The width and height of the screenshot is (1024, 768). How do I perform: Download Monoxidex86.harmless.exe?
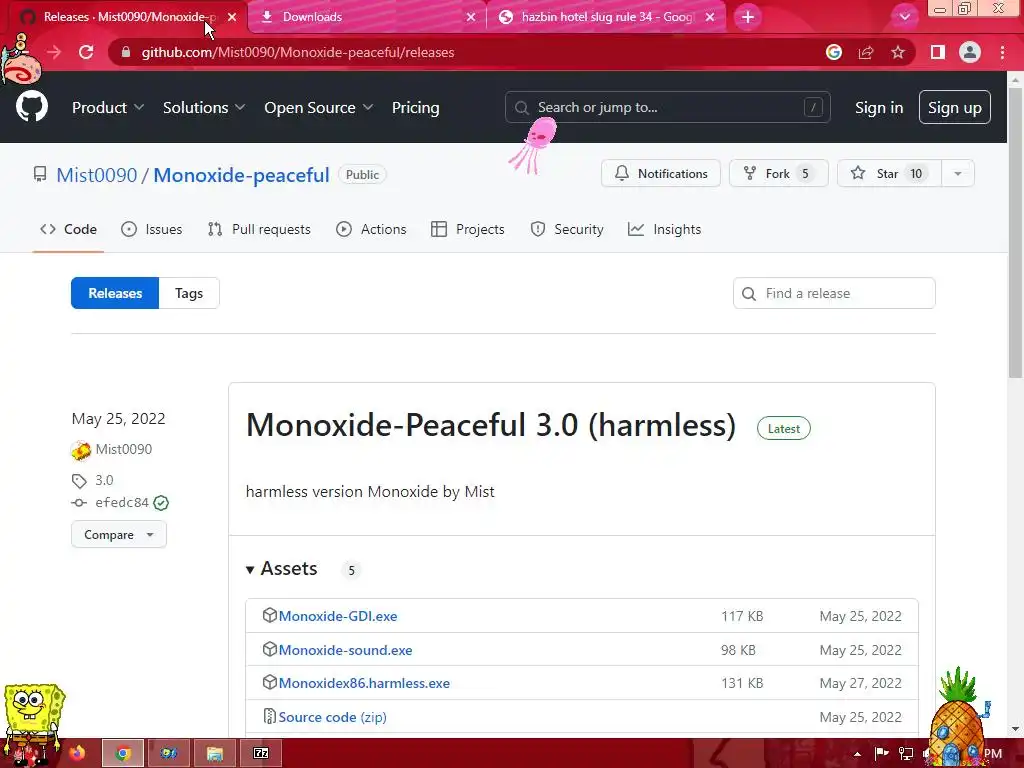tap(364, 683)
